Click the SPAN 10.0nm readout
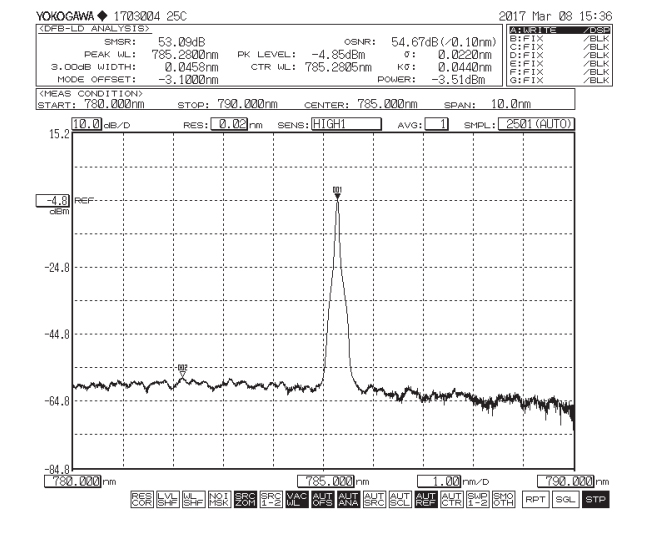645x539 pixels. (510, 104)
